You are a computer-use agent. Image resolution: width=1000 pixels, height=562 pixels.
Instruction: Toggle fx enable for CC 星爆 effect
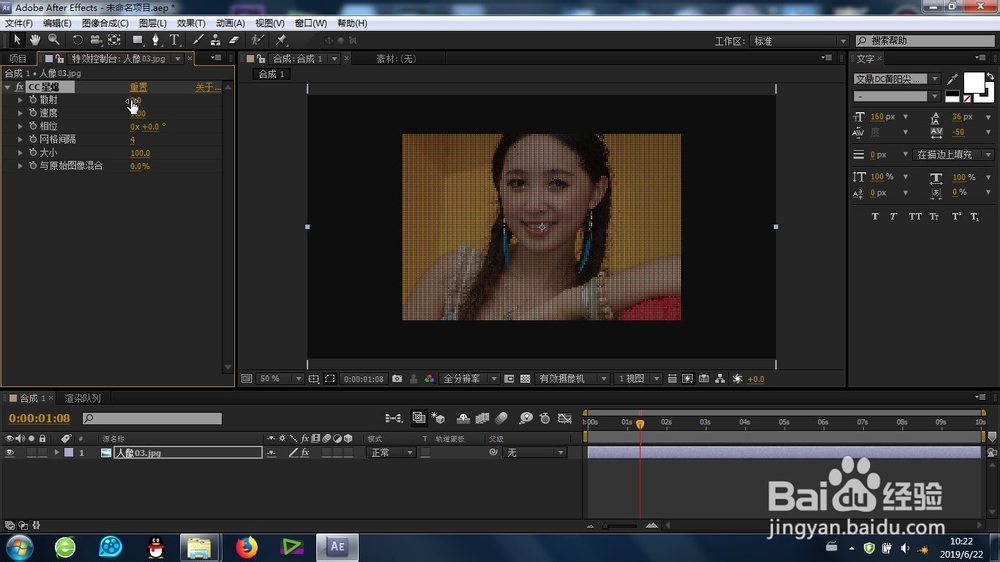pyautogui.click(x=19, y=87)
